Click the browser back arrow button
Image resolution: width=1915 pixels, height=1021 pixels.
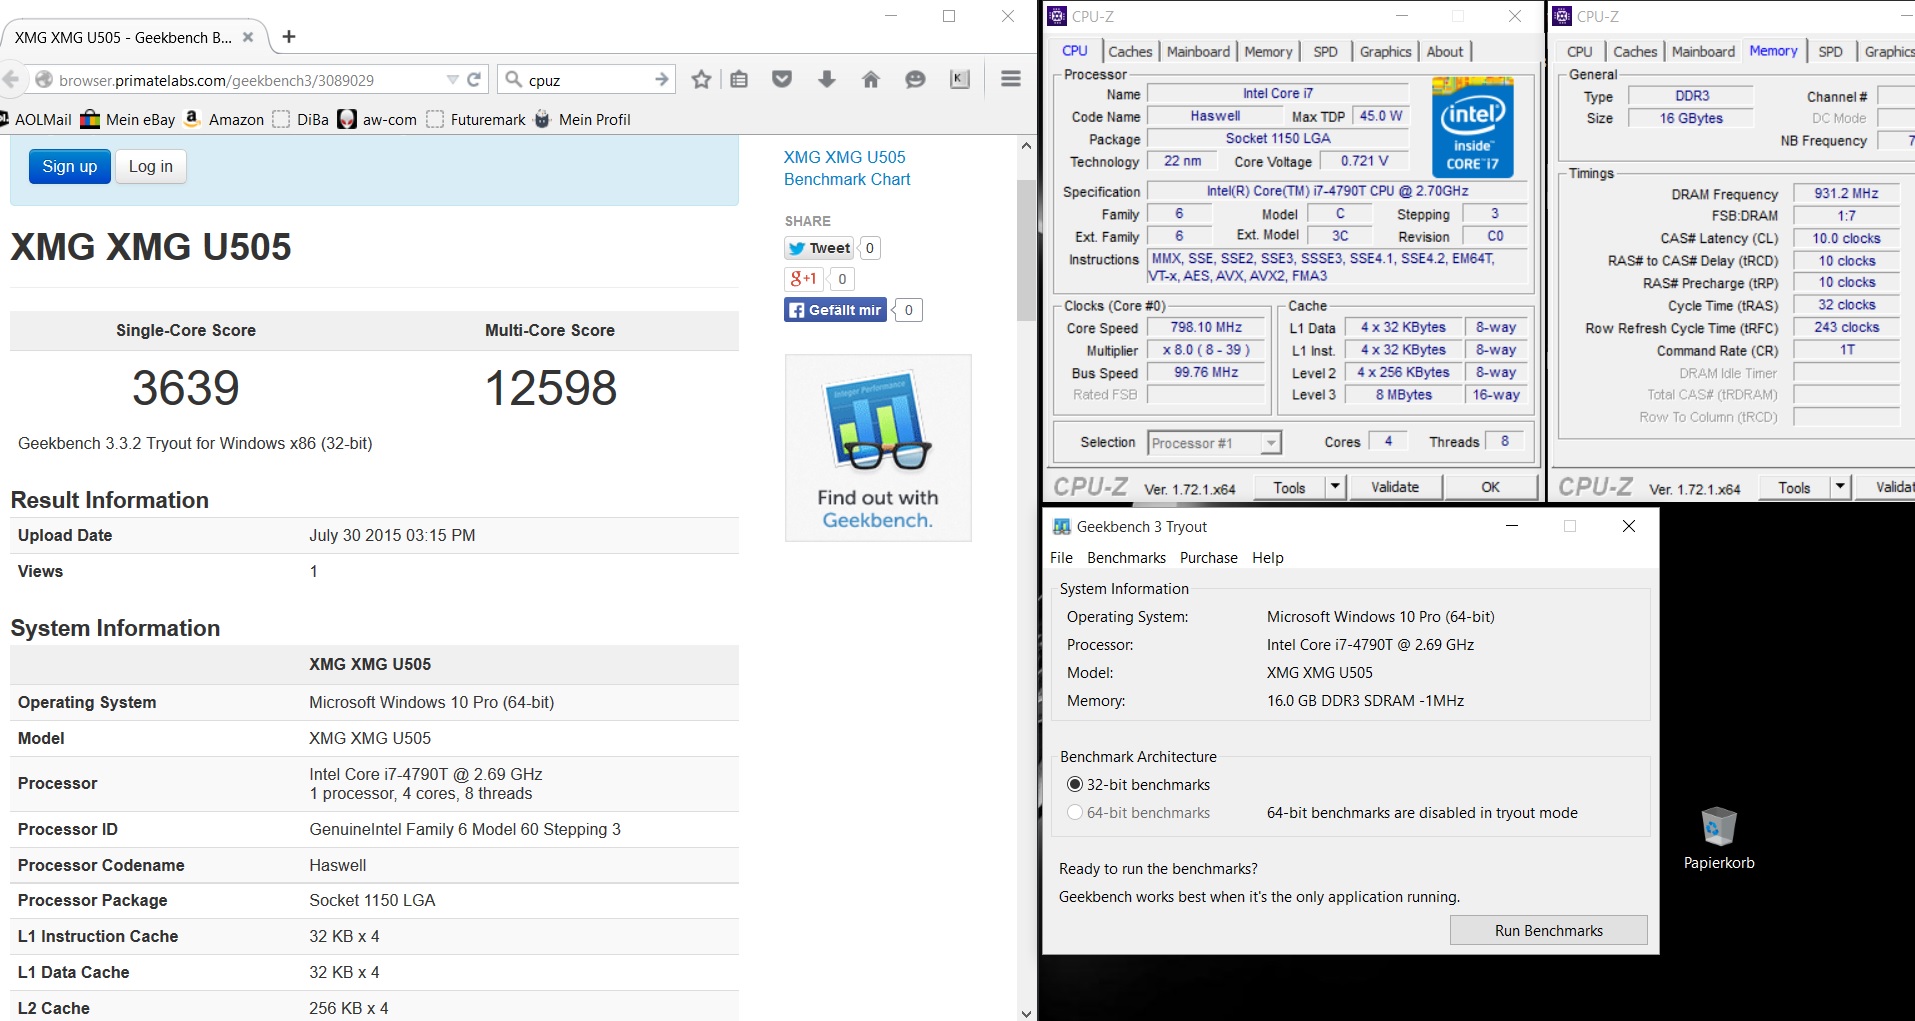[x=10, y=80]
